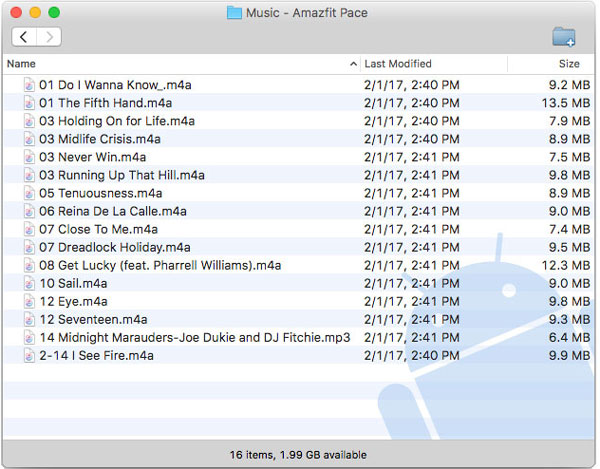
Task: Go back with the left arrow button
Action: [x=24, y=37]
